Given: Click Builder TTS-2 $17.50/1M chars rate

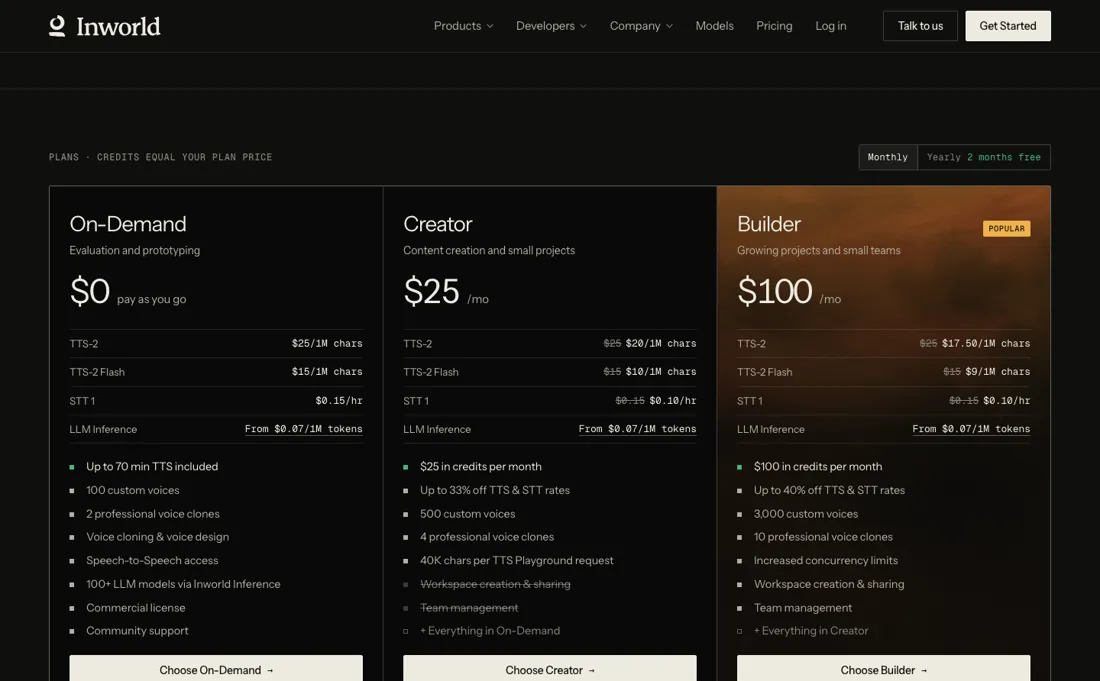Looking at the screenshot, I should (986, 344).
